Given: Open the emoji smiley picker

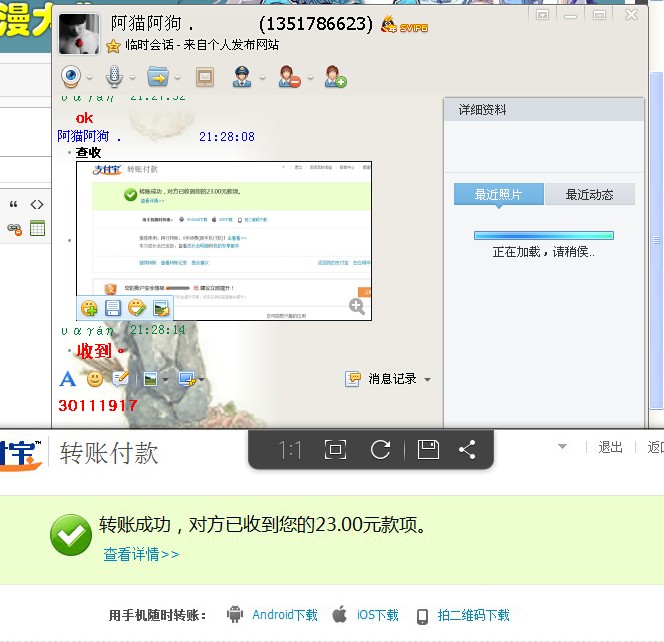Looking at the screenshot, I should click(95, 379).
